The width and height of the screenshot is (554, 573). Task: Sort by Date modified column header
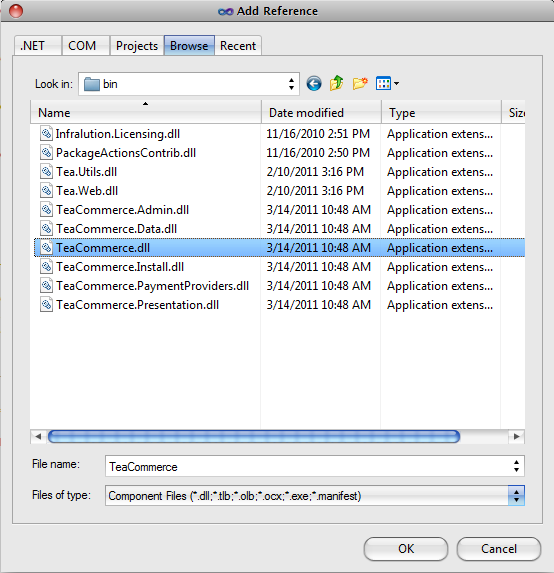(x=322, y=112)
